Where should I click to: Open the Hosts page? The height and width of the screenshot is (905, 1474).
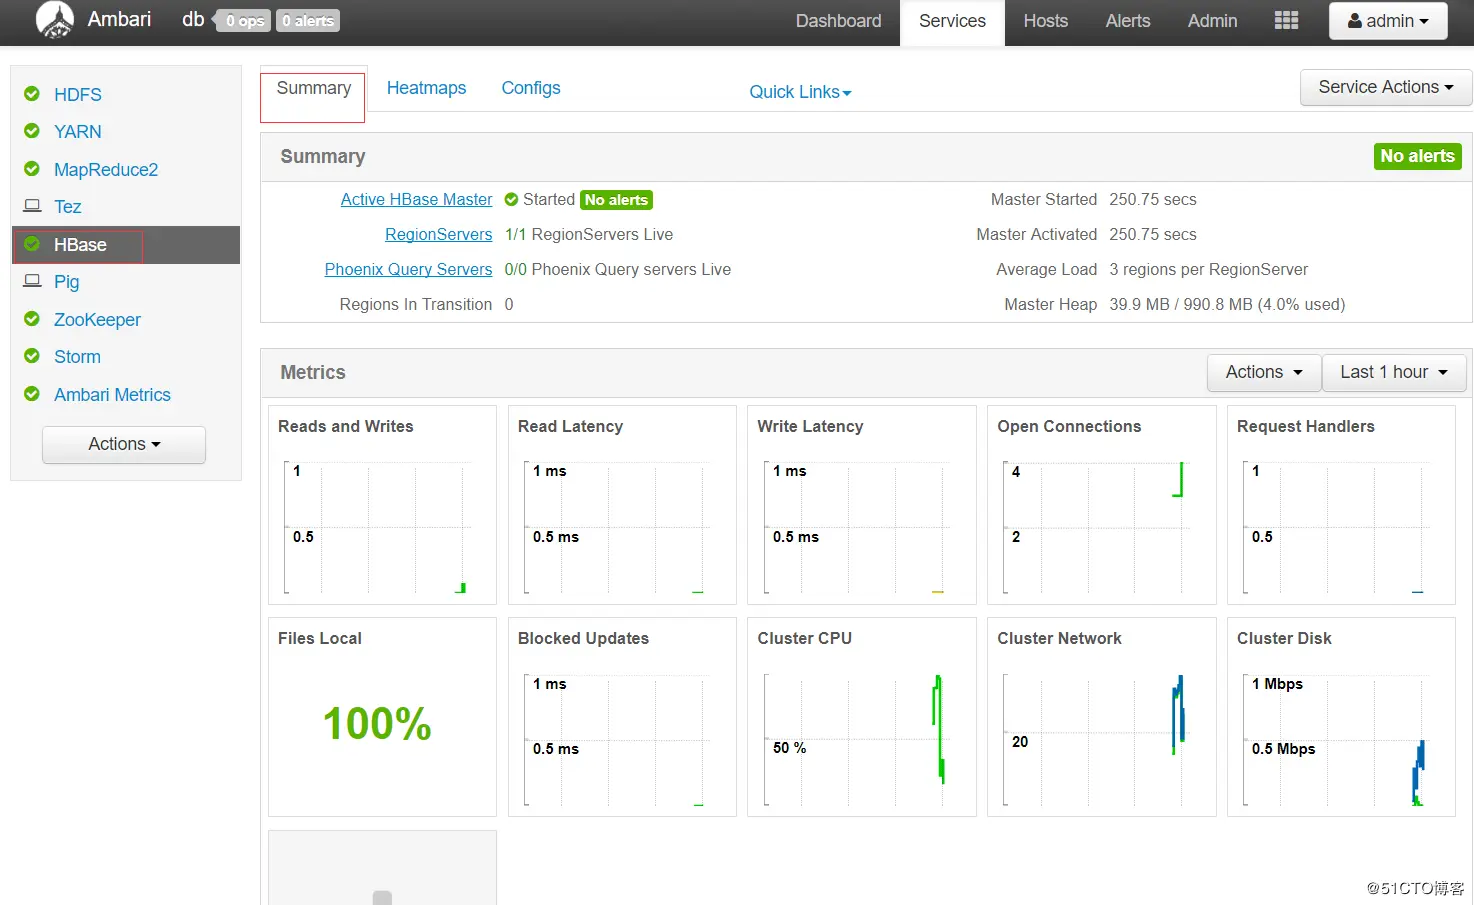1046,21
